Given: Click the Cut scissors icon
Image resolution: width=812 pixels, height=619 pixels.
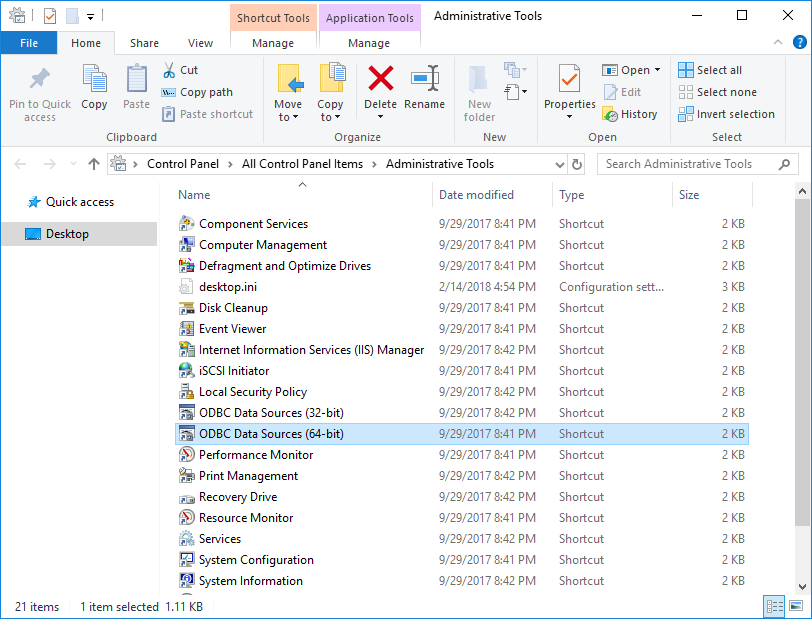Looking at the screenshot, I should click(169, 70).
